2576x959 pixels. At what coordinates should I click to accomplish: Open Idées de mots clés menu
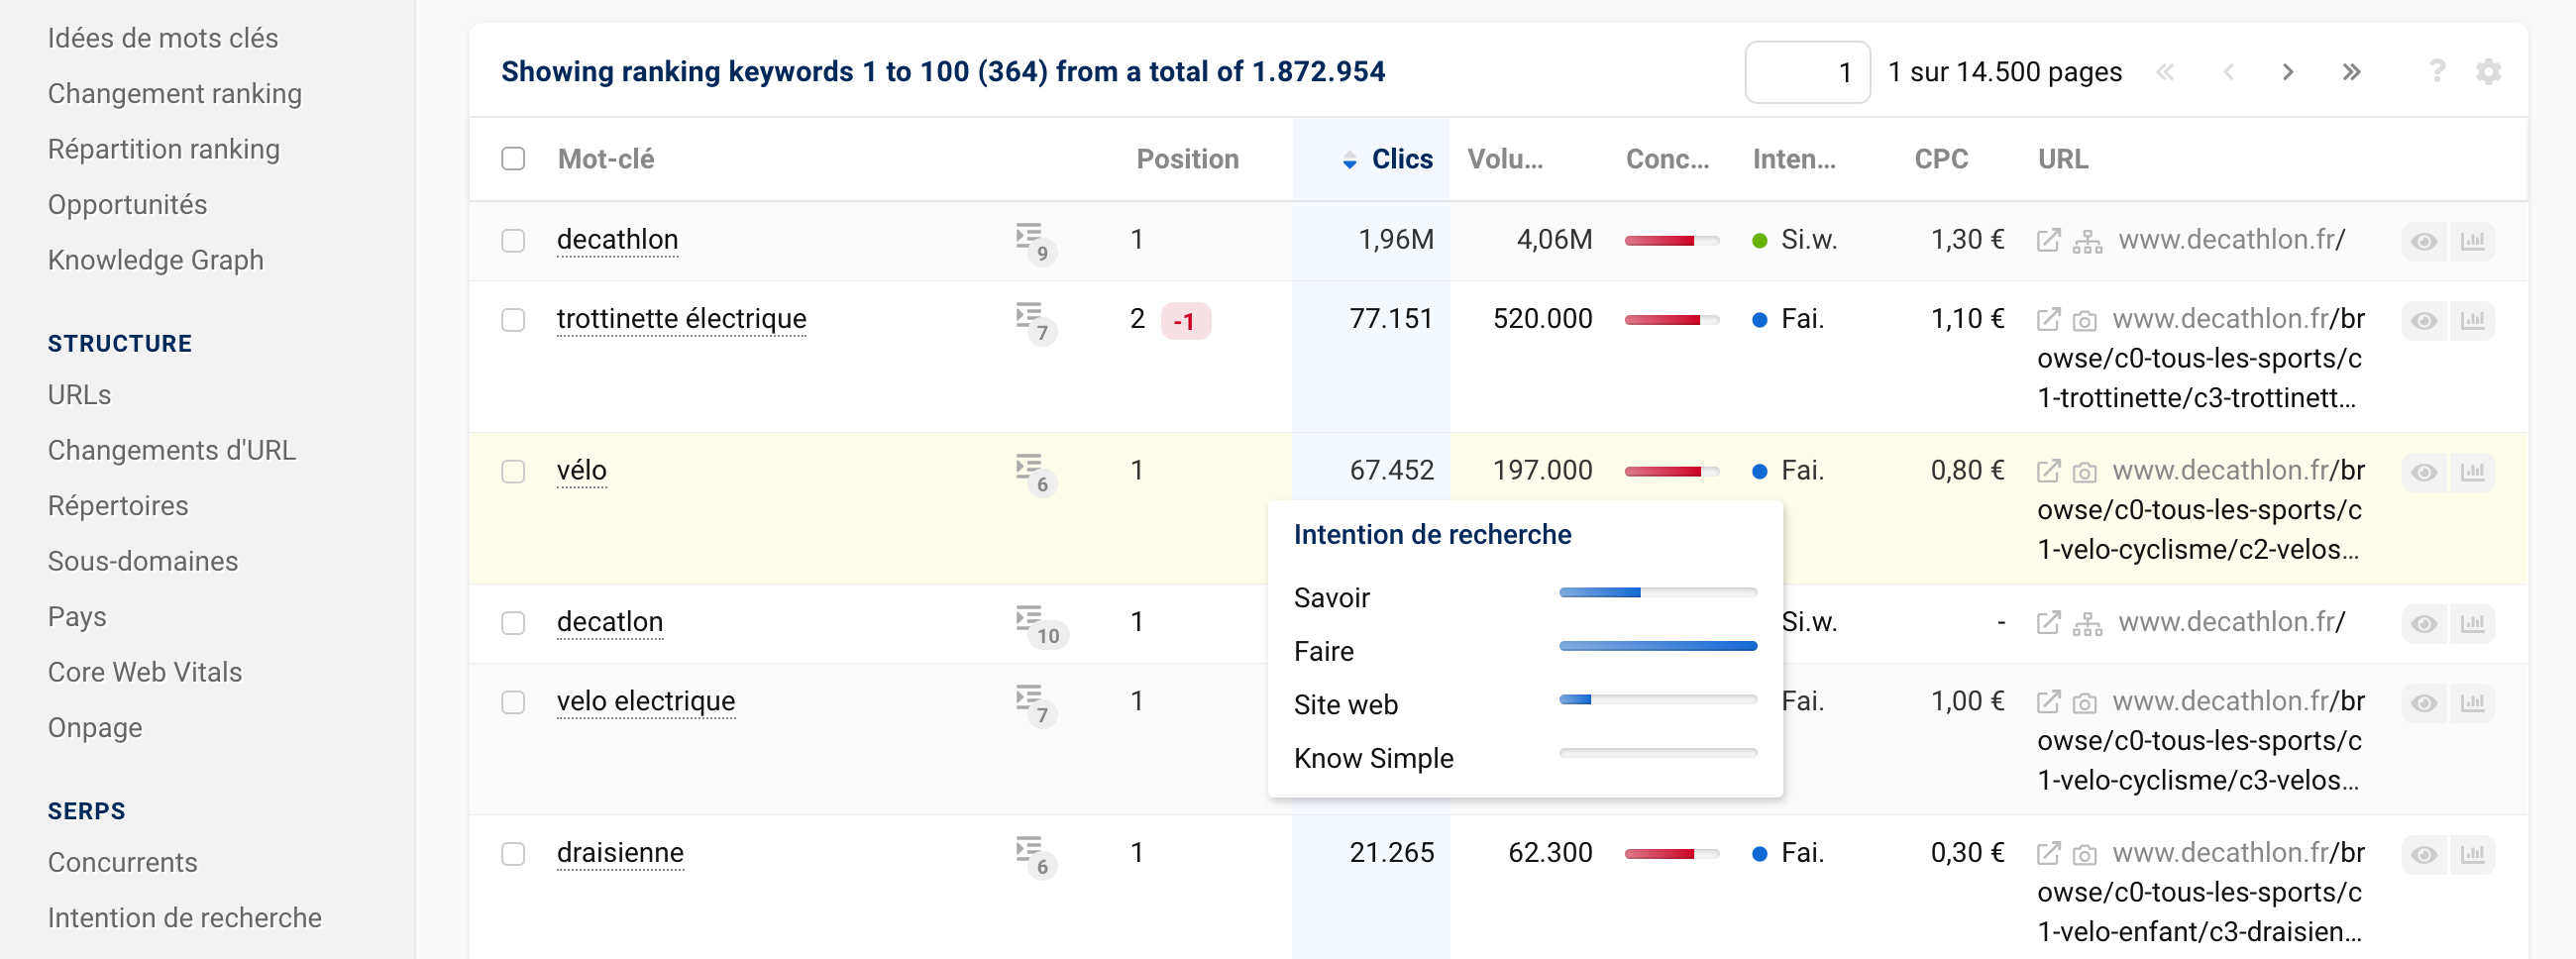tap(163, 38)
